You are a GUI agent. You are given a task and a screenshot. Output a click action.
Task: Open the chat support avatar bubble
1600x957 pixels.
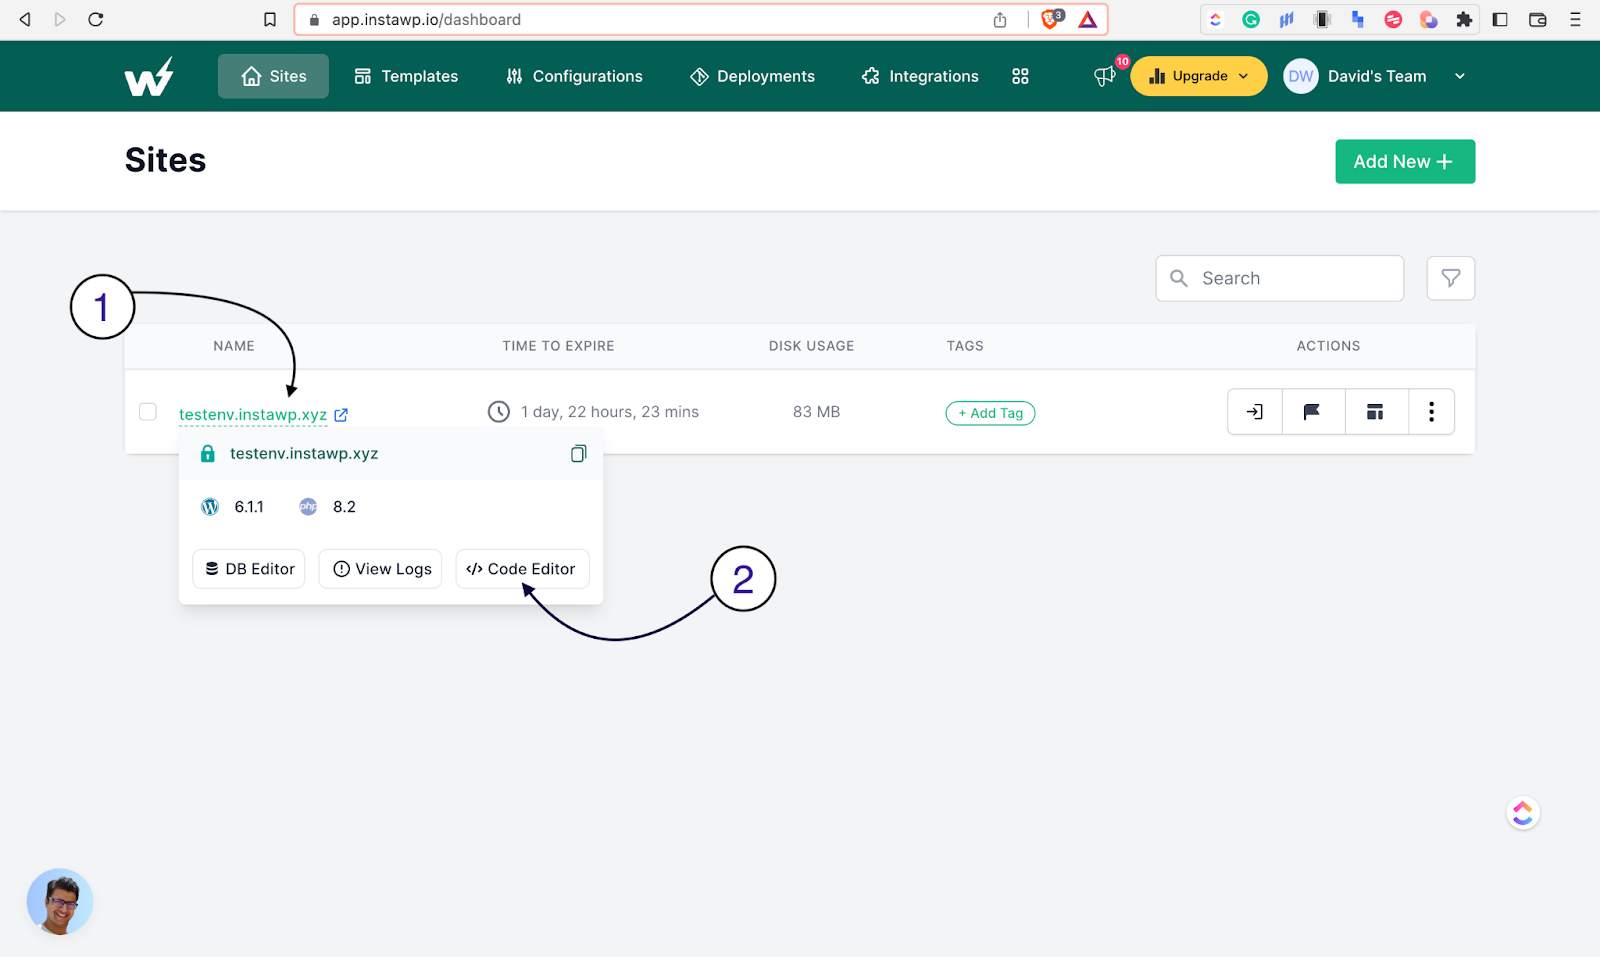60,902
